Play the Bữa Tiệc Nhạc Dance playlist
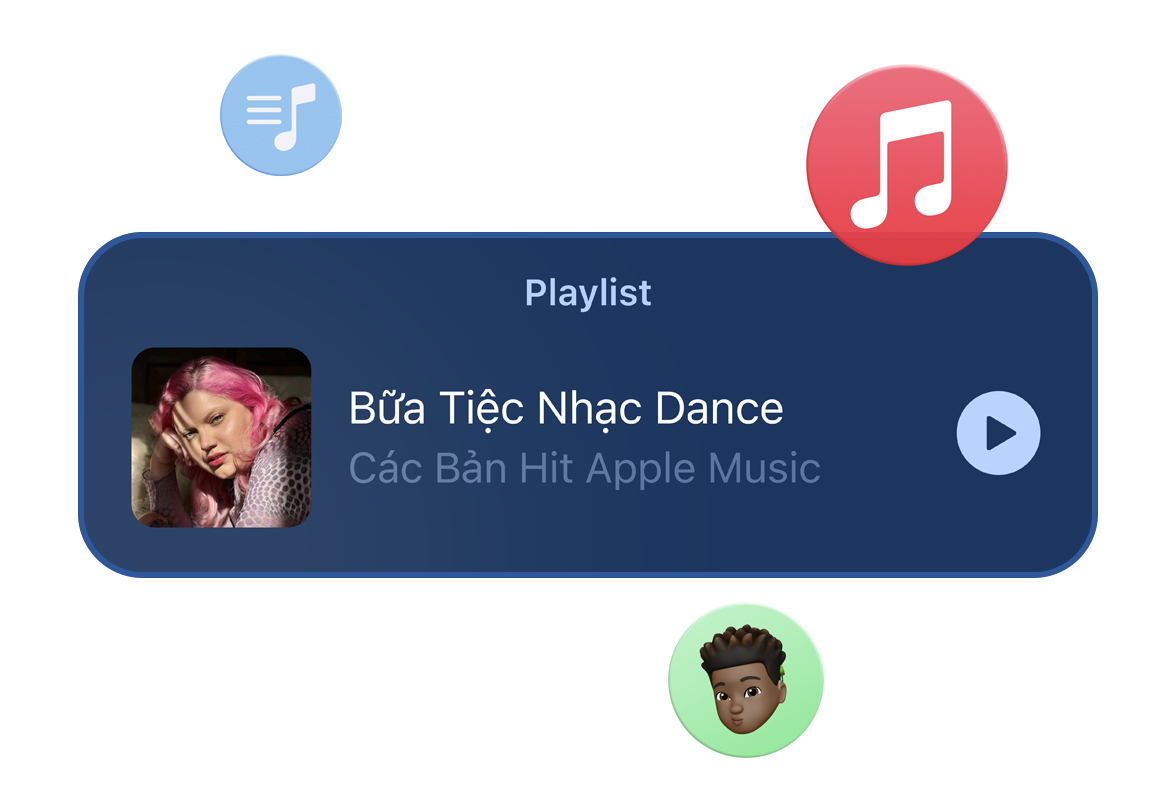Viewport: 1176px width, 808px height. (998, 433)
